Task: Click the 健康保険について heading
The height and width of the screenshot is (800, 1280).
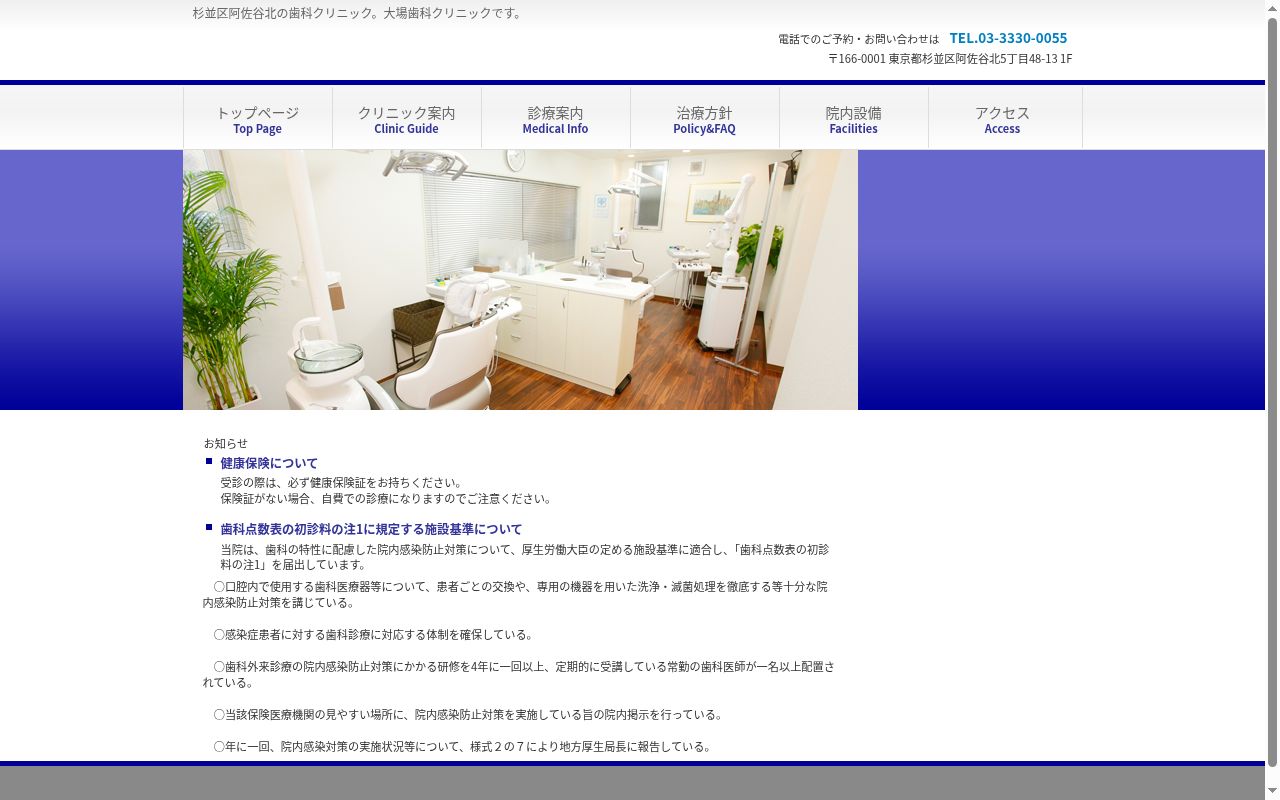Action: [x=269, y=463]
